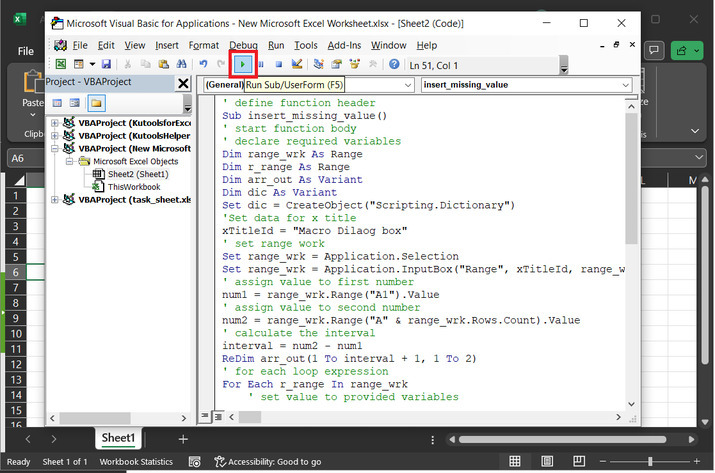Click the code window horizontal scrollbar thumb
This screenshot has width=715, height=473.
(250, 417)
